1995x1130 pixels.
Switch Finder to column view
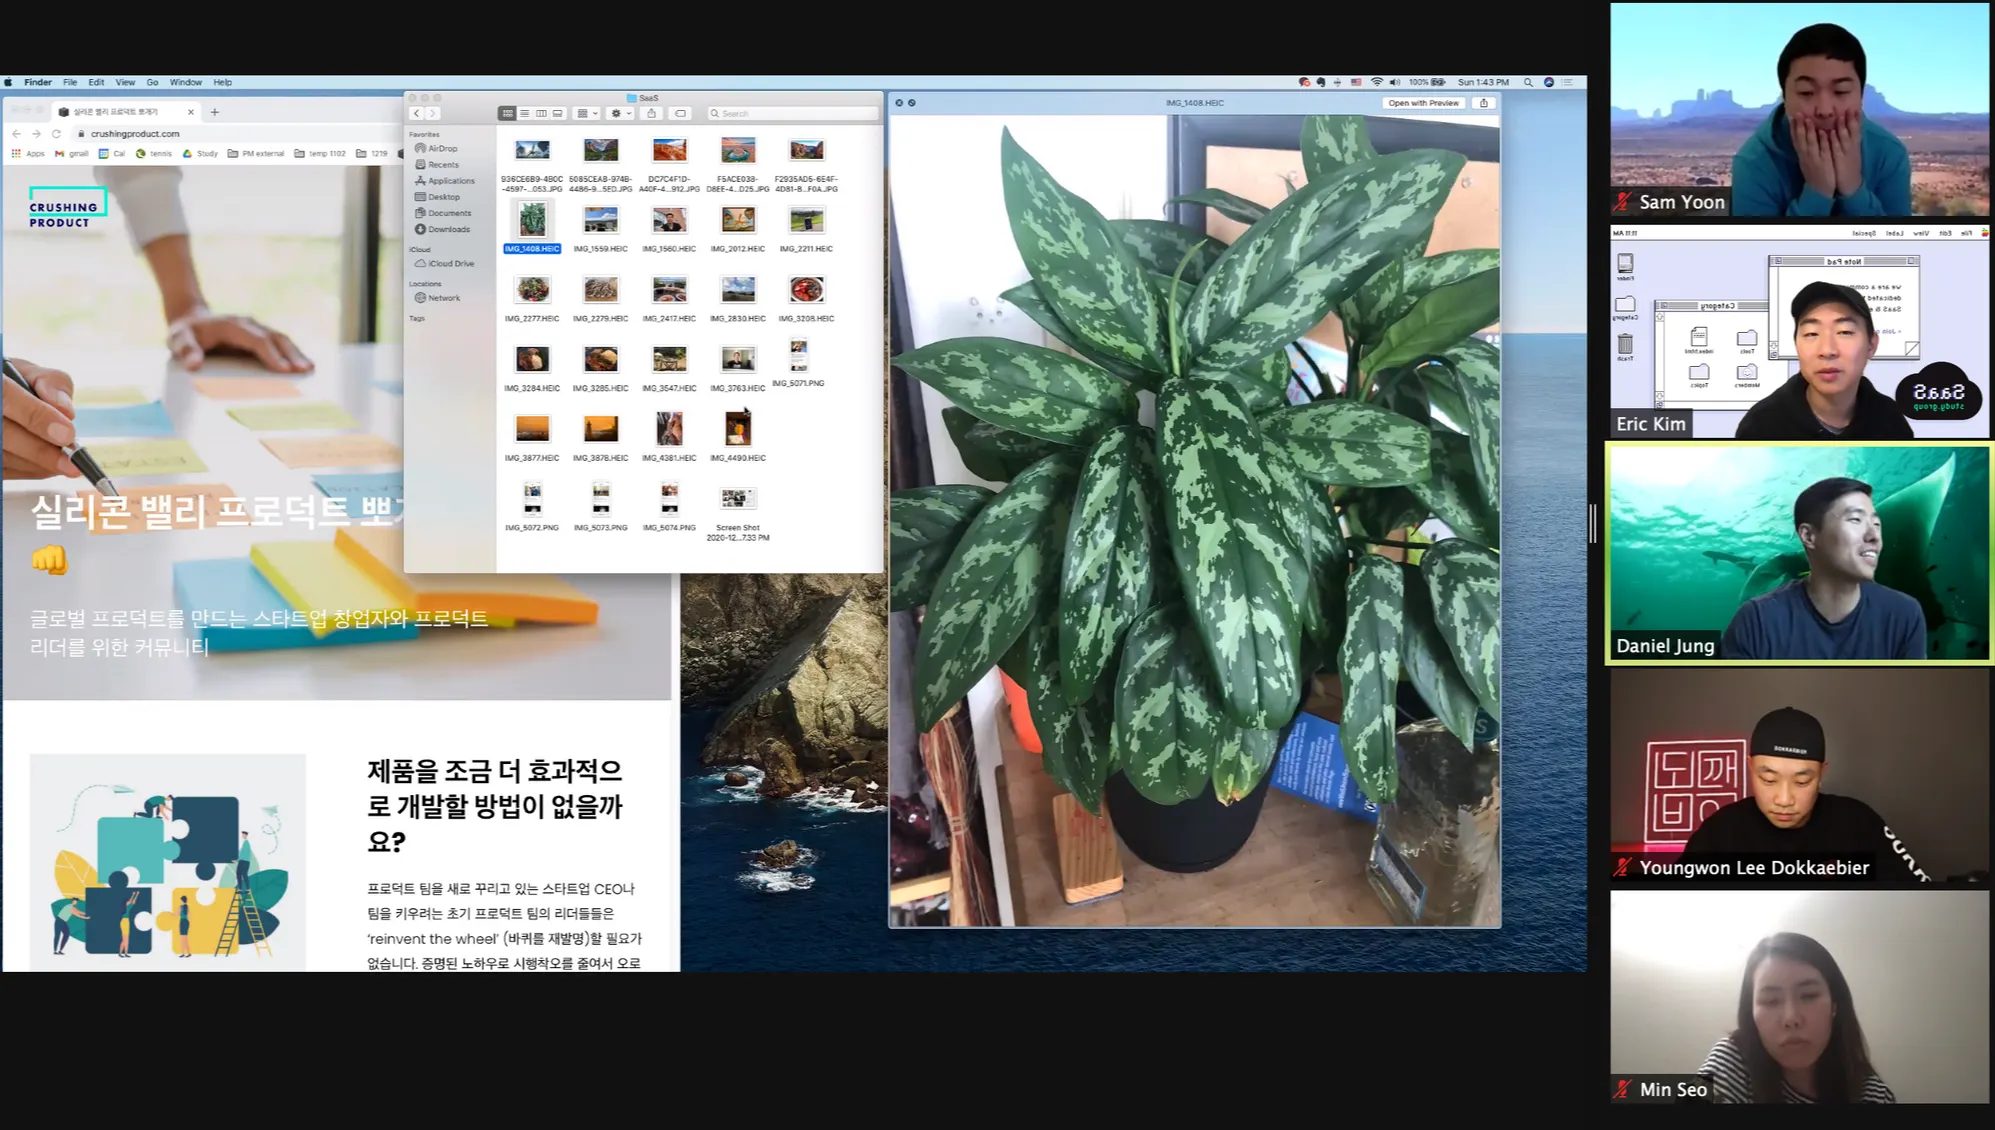(x=541, y=113)
